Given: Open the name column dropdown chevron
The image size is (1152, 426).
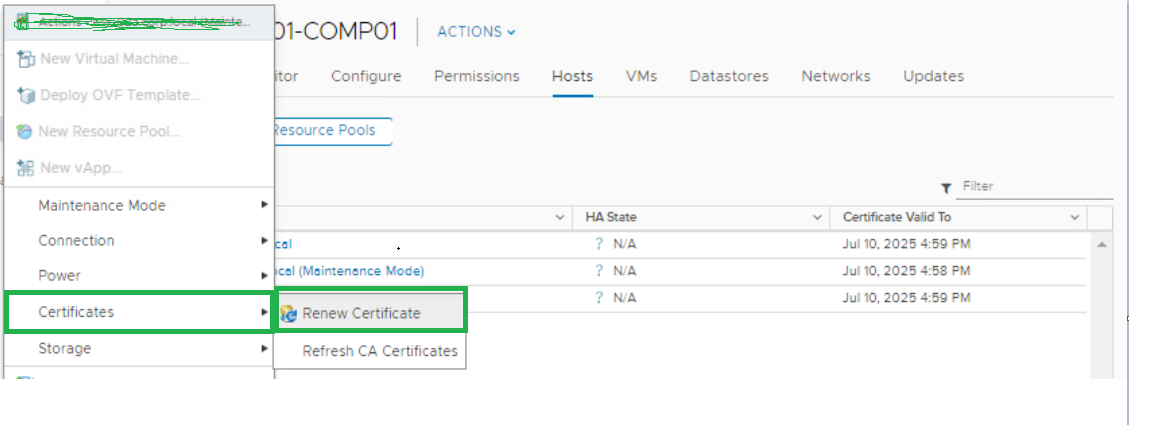Looking at the screenshot, I should [561, 217].
